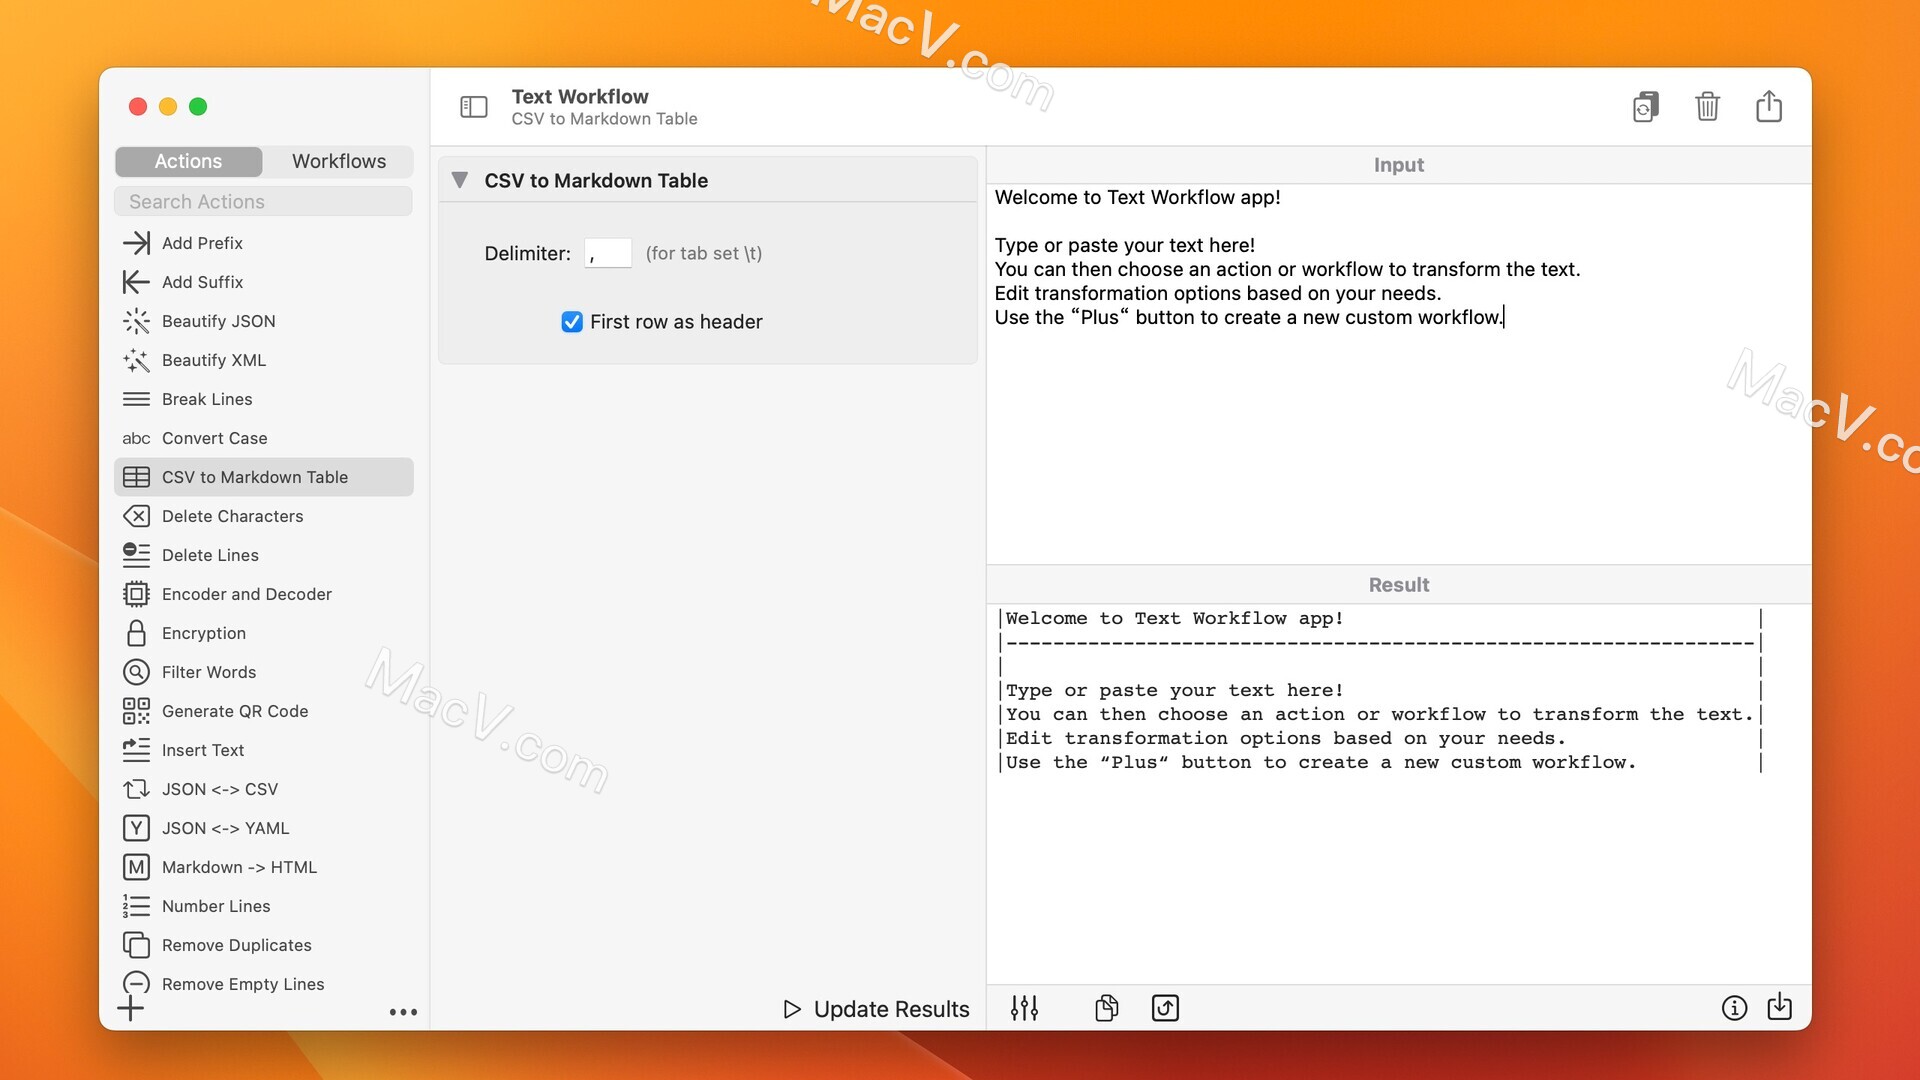Open the more options ellipsis menu
Image resolution: width=1920 pixels, height=1080 pixels.
click(x=403, y=1011)
